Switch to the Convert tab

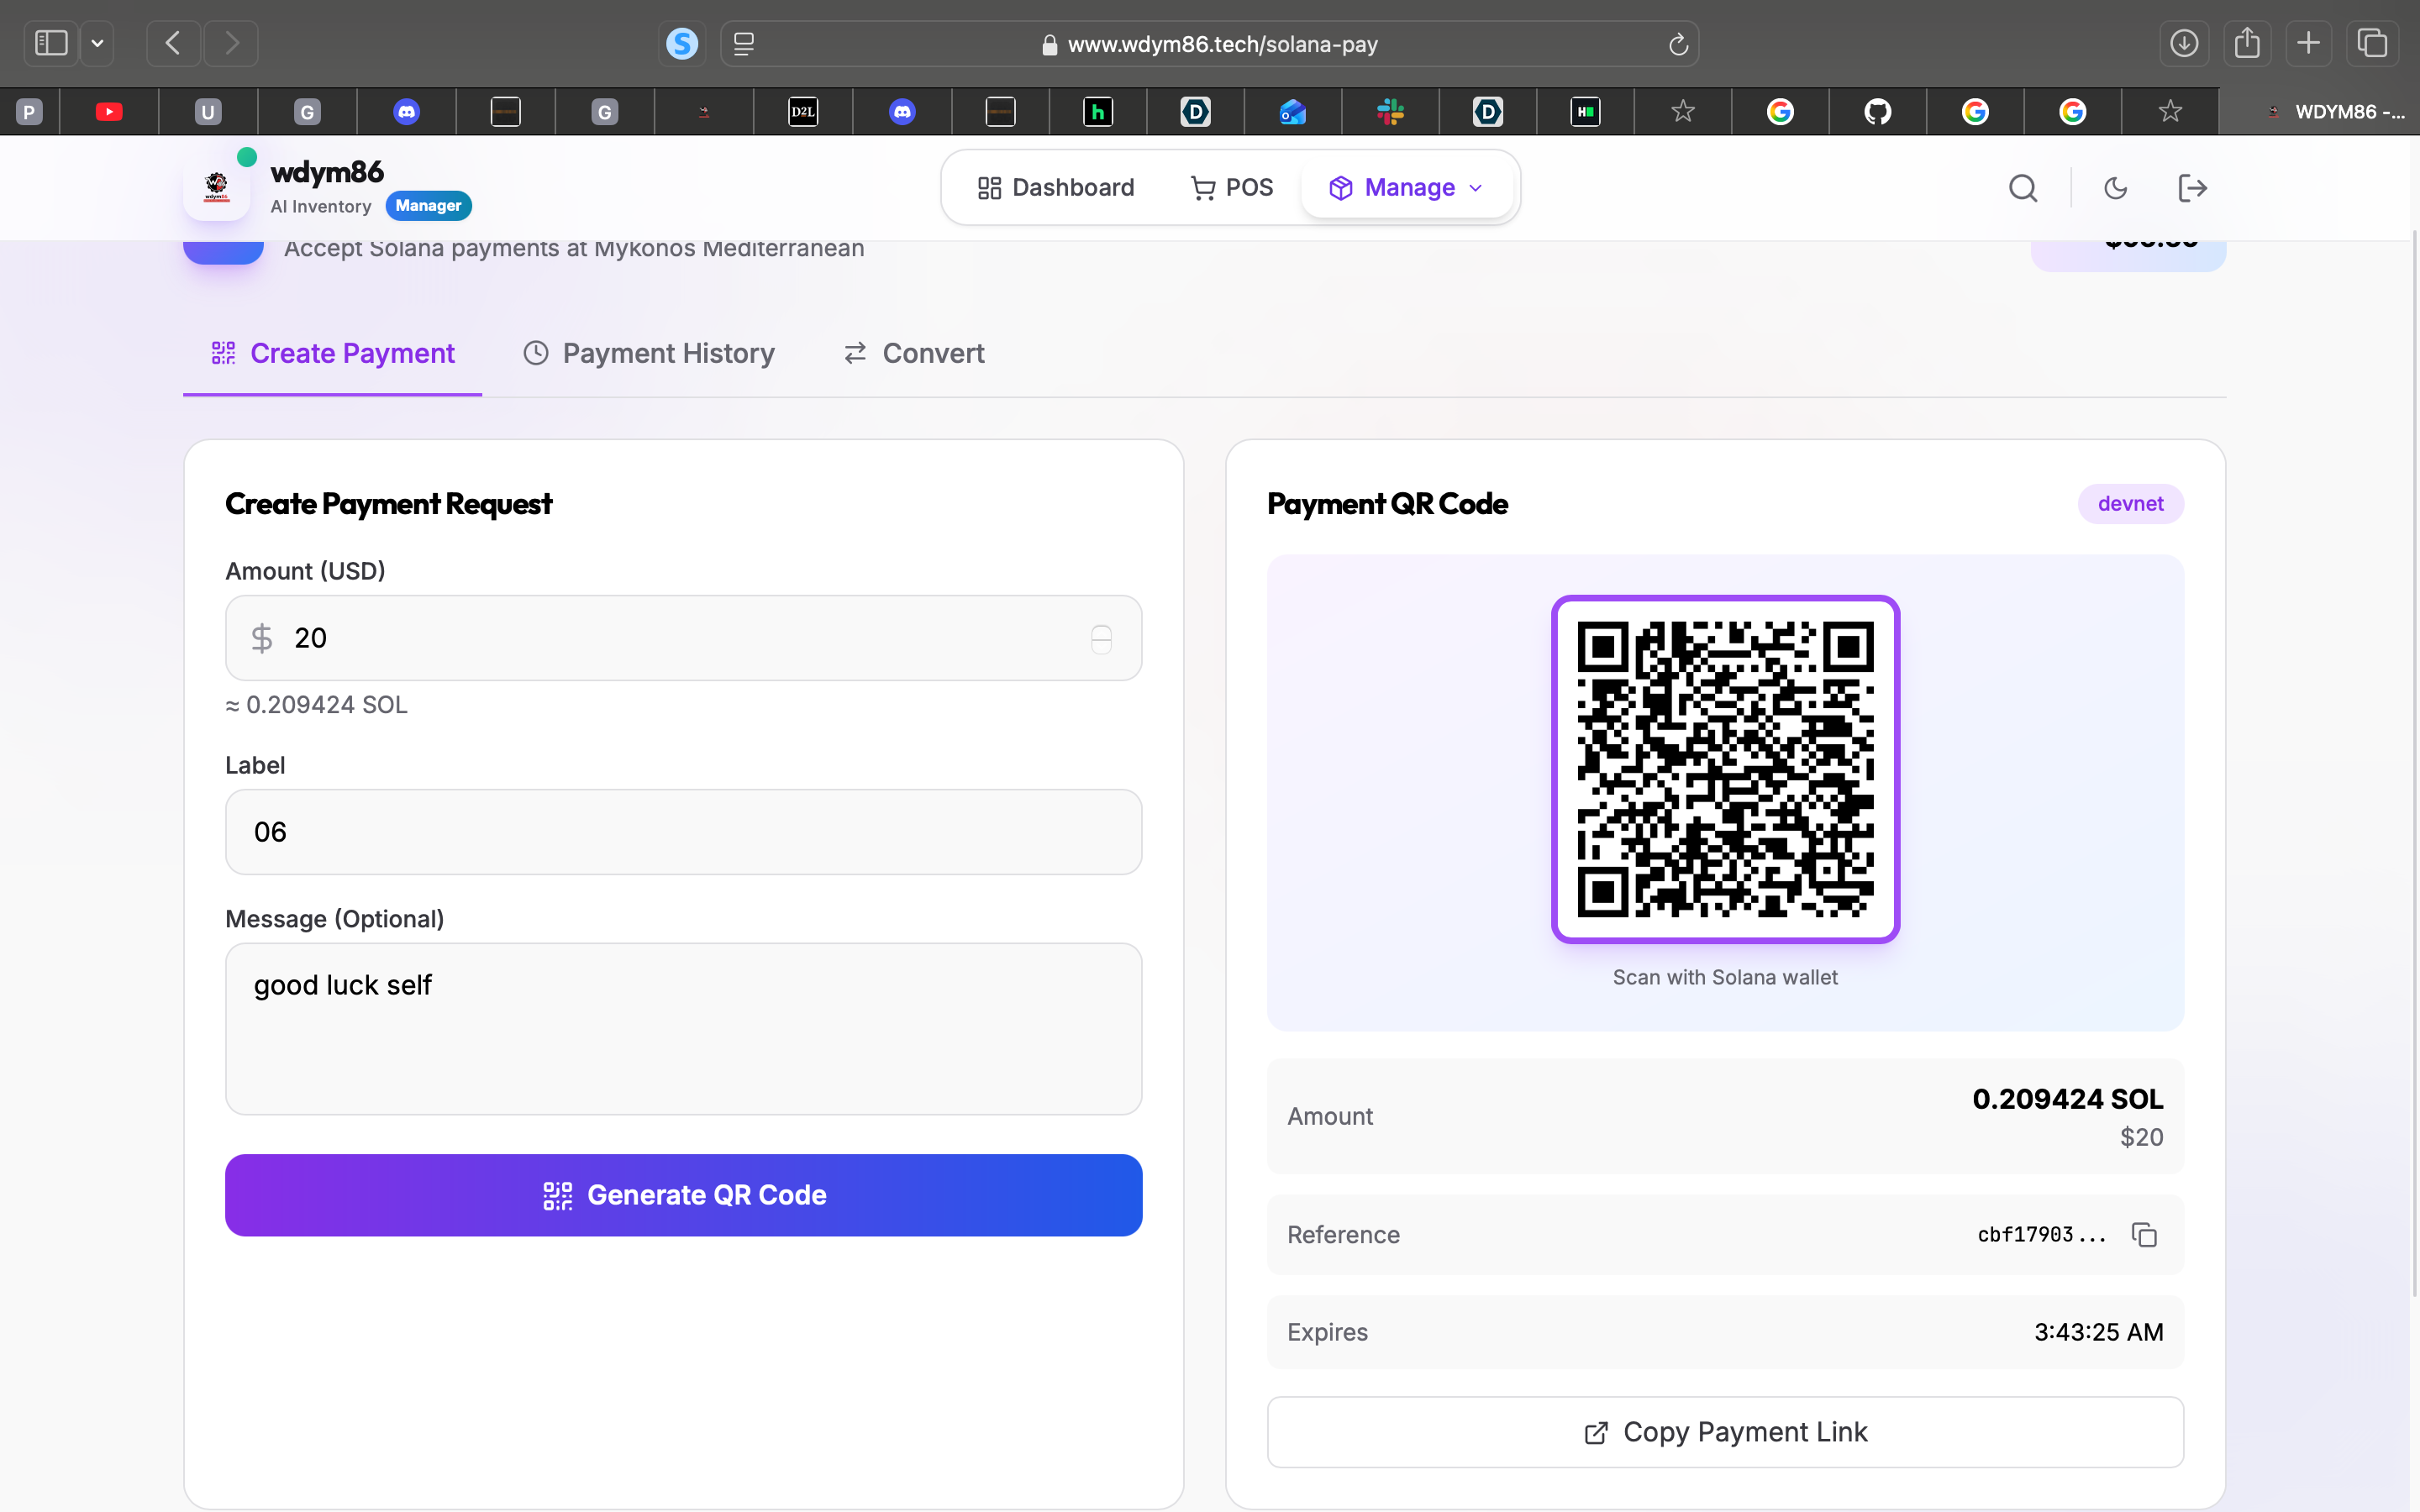coord(914,353)
